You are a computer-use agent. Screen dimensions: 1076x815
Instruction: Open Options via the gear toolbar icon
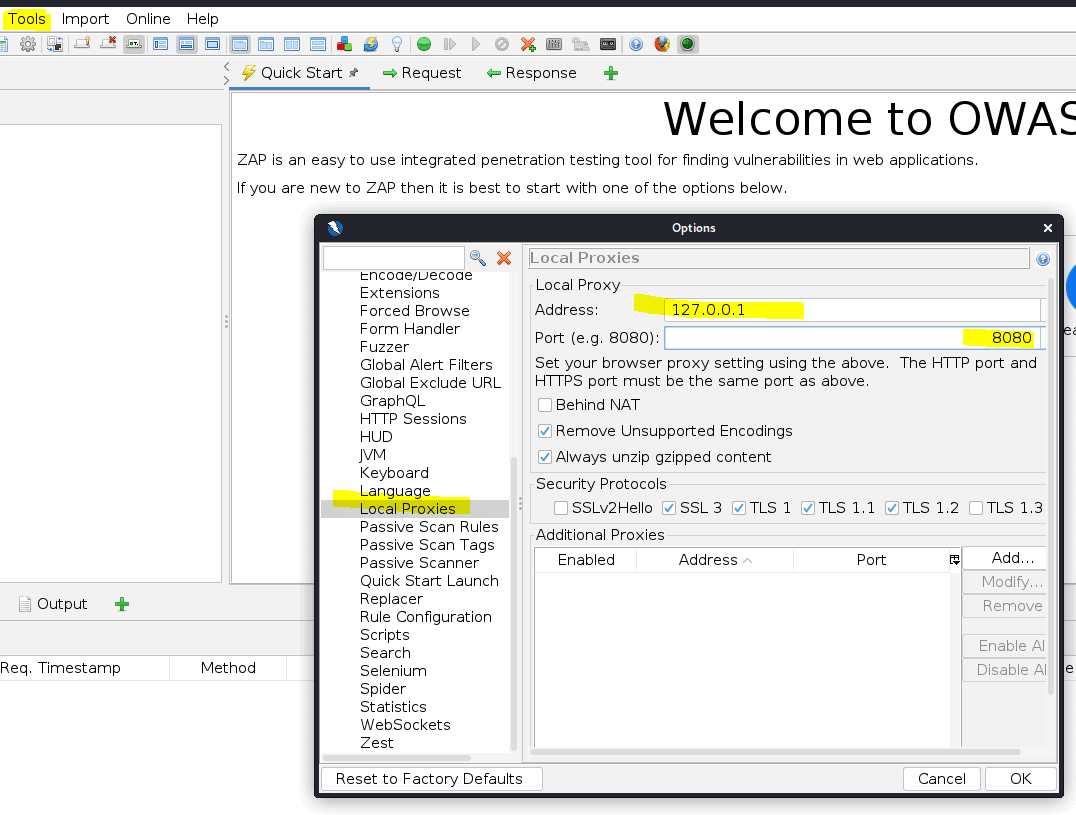[27, 45]
